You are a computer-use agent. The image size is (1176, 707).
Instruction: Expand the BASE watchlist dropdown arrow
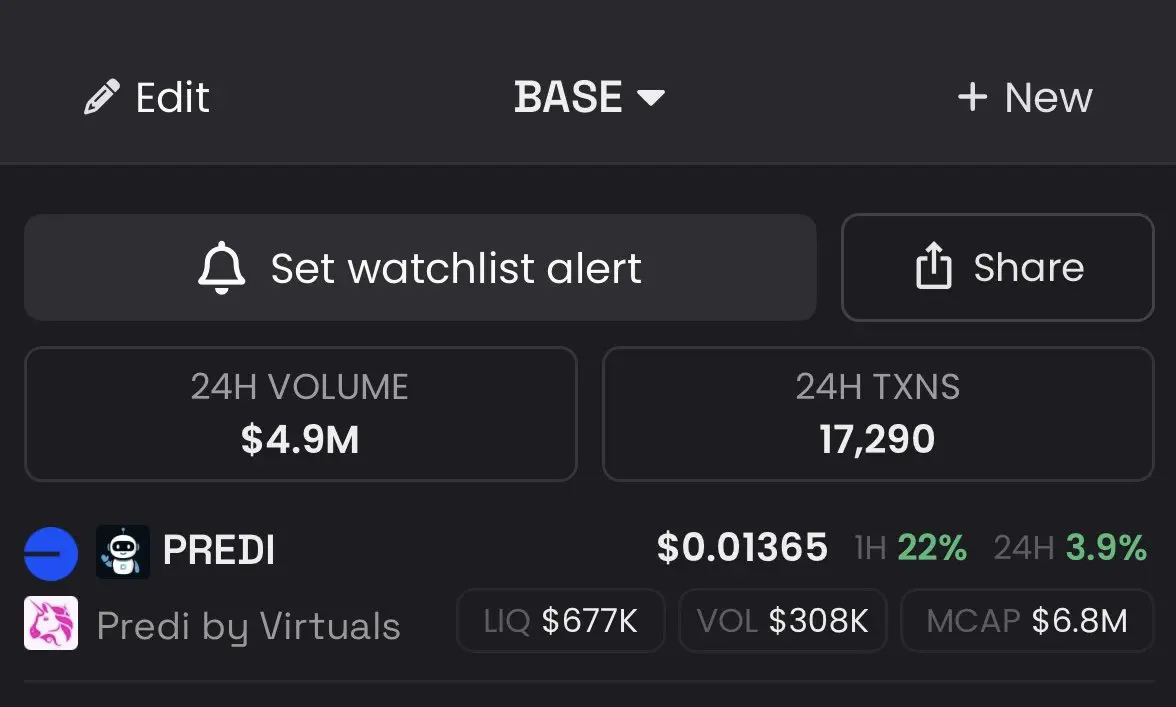[x=650, y=97]
